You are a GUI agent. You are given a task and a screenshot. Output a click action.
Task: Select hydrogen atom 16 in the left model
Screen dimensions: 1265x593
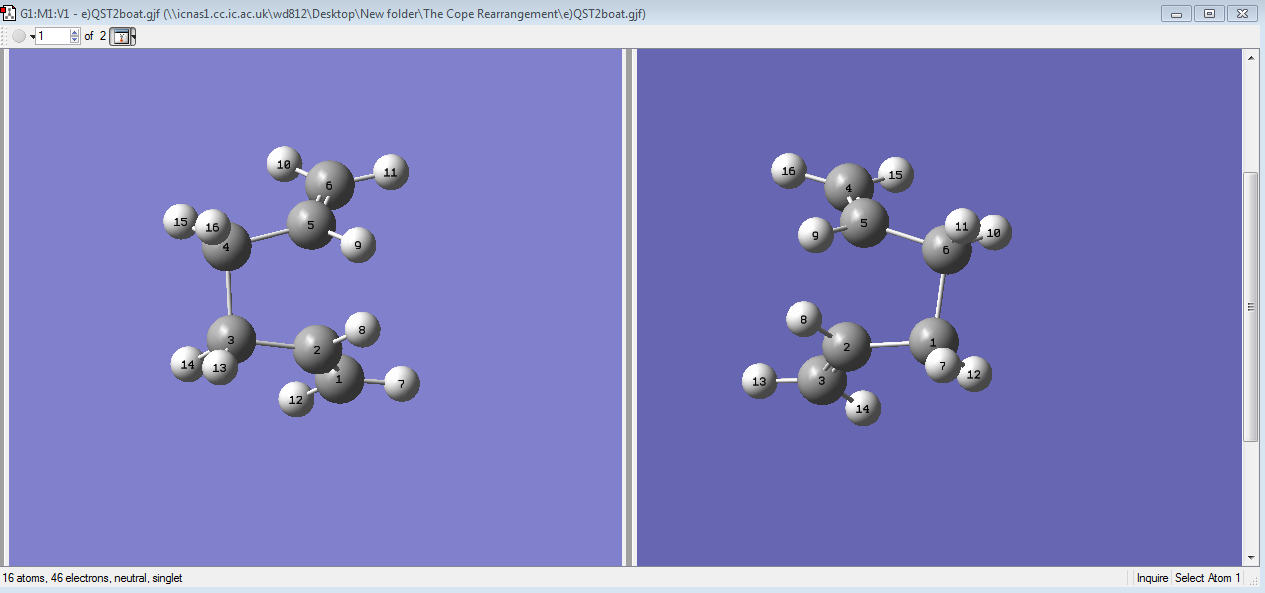[212, 227]
